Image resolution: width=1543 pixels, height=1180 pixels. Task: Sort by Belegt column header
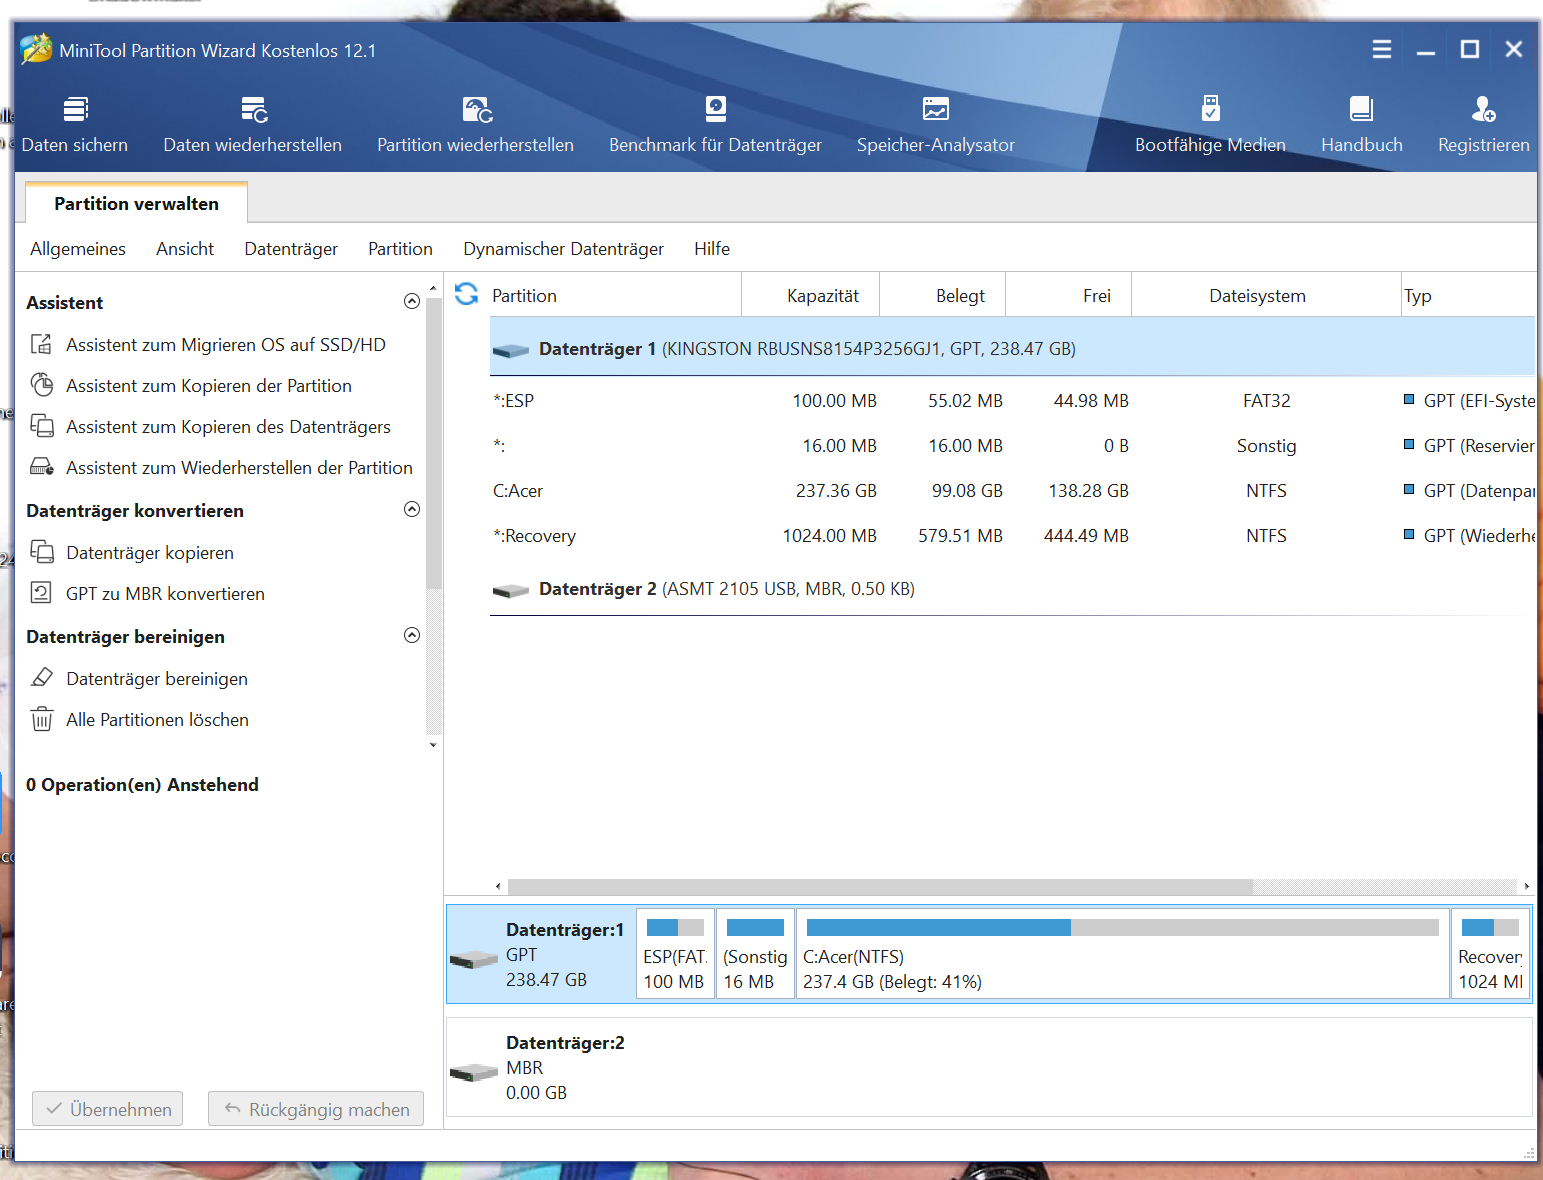point(943,295)
